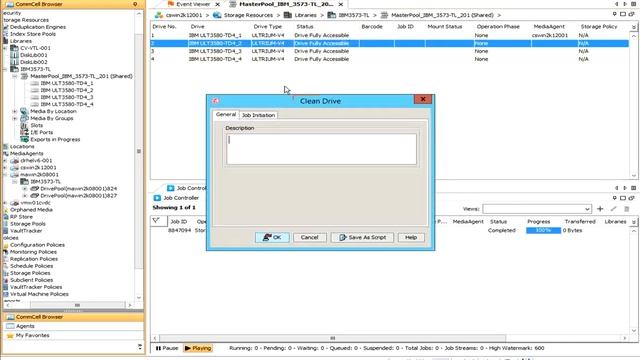Collapse IBM3573-TL under mawin2k08001

15,182
